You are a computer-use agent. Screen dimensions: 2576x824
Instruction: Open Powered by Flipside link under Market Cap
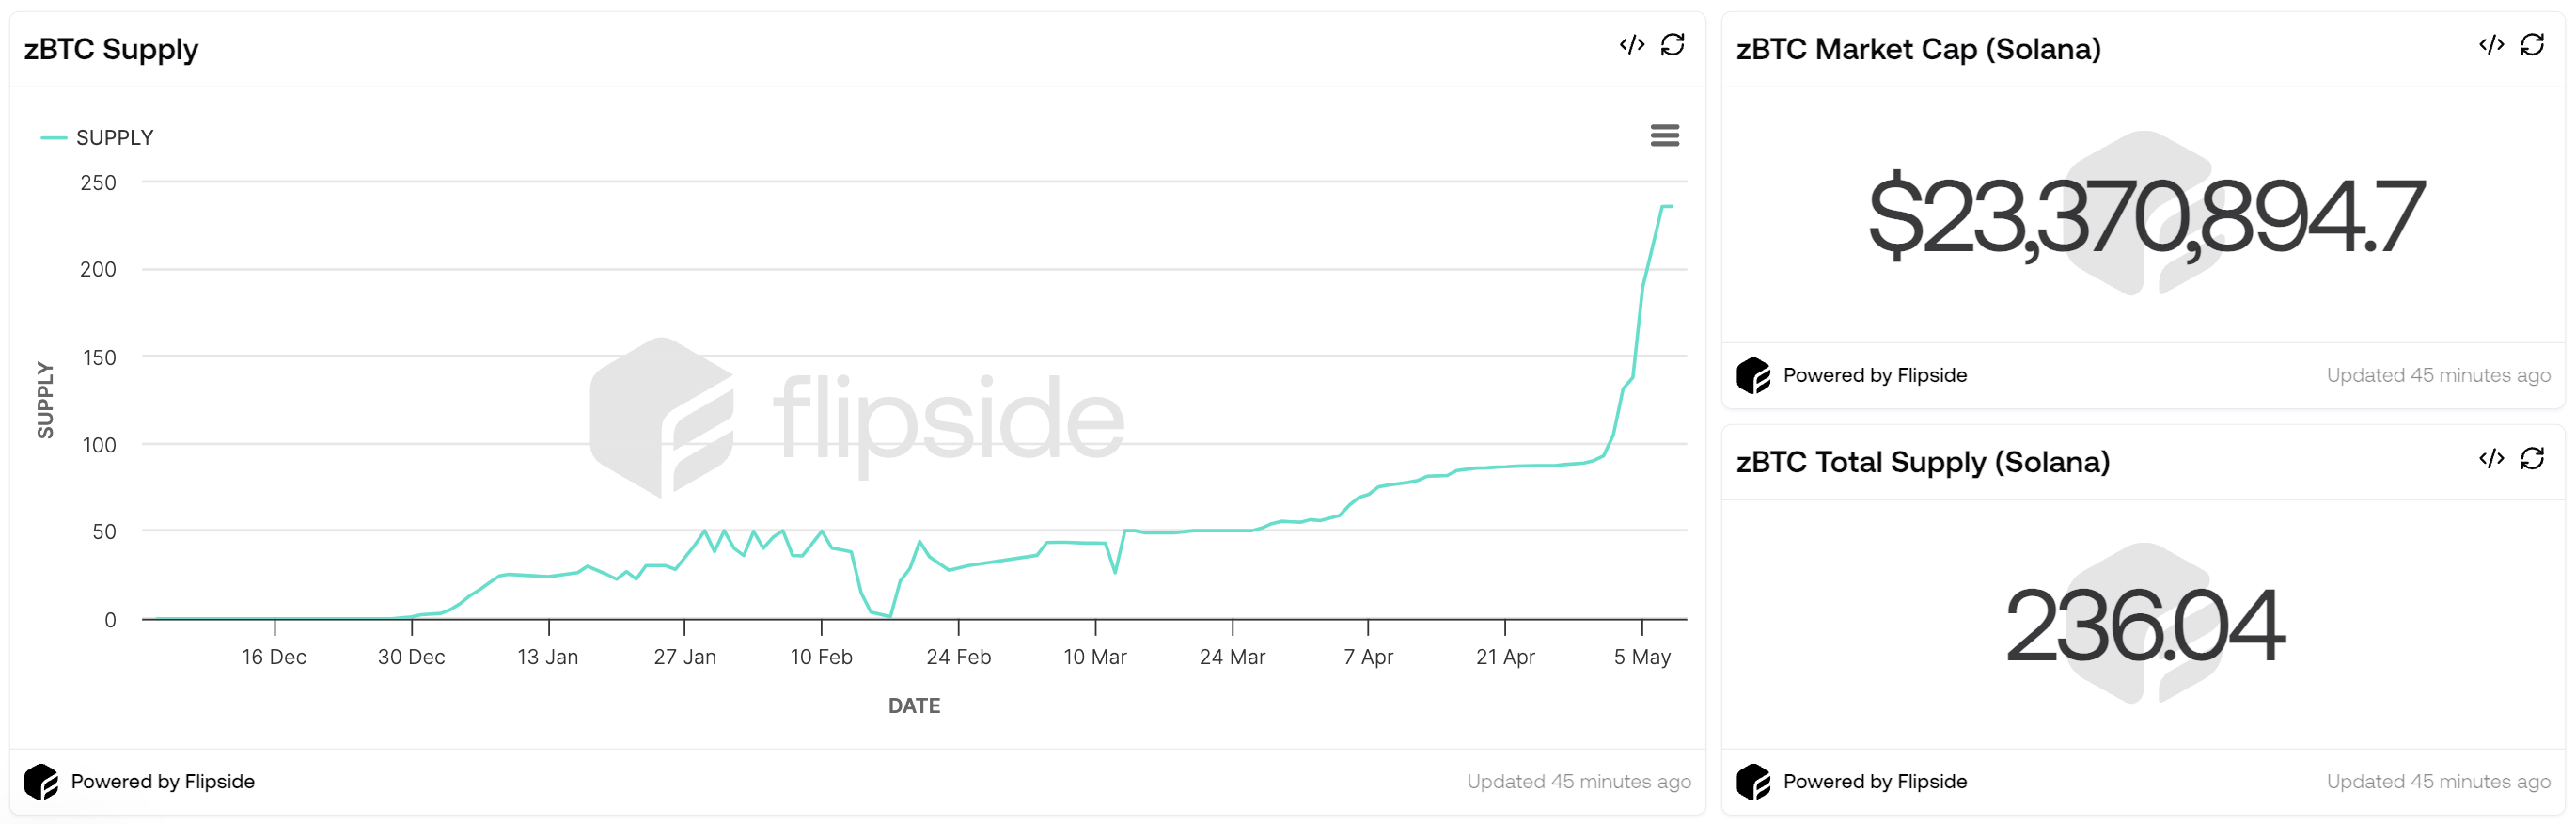(1874, 375)
